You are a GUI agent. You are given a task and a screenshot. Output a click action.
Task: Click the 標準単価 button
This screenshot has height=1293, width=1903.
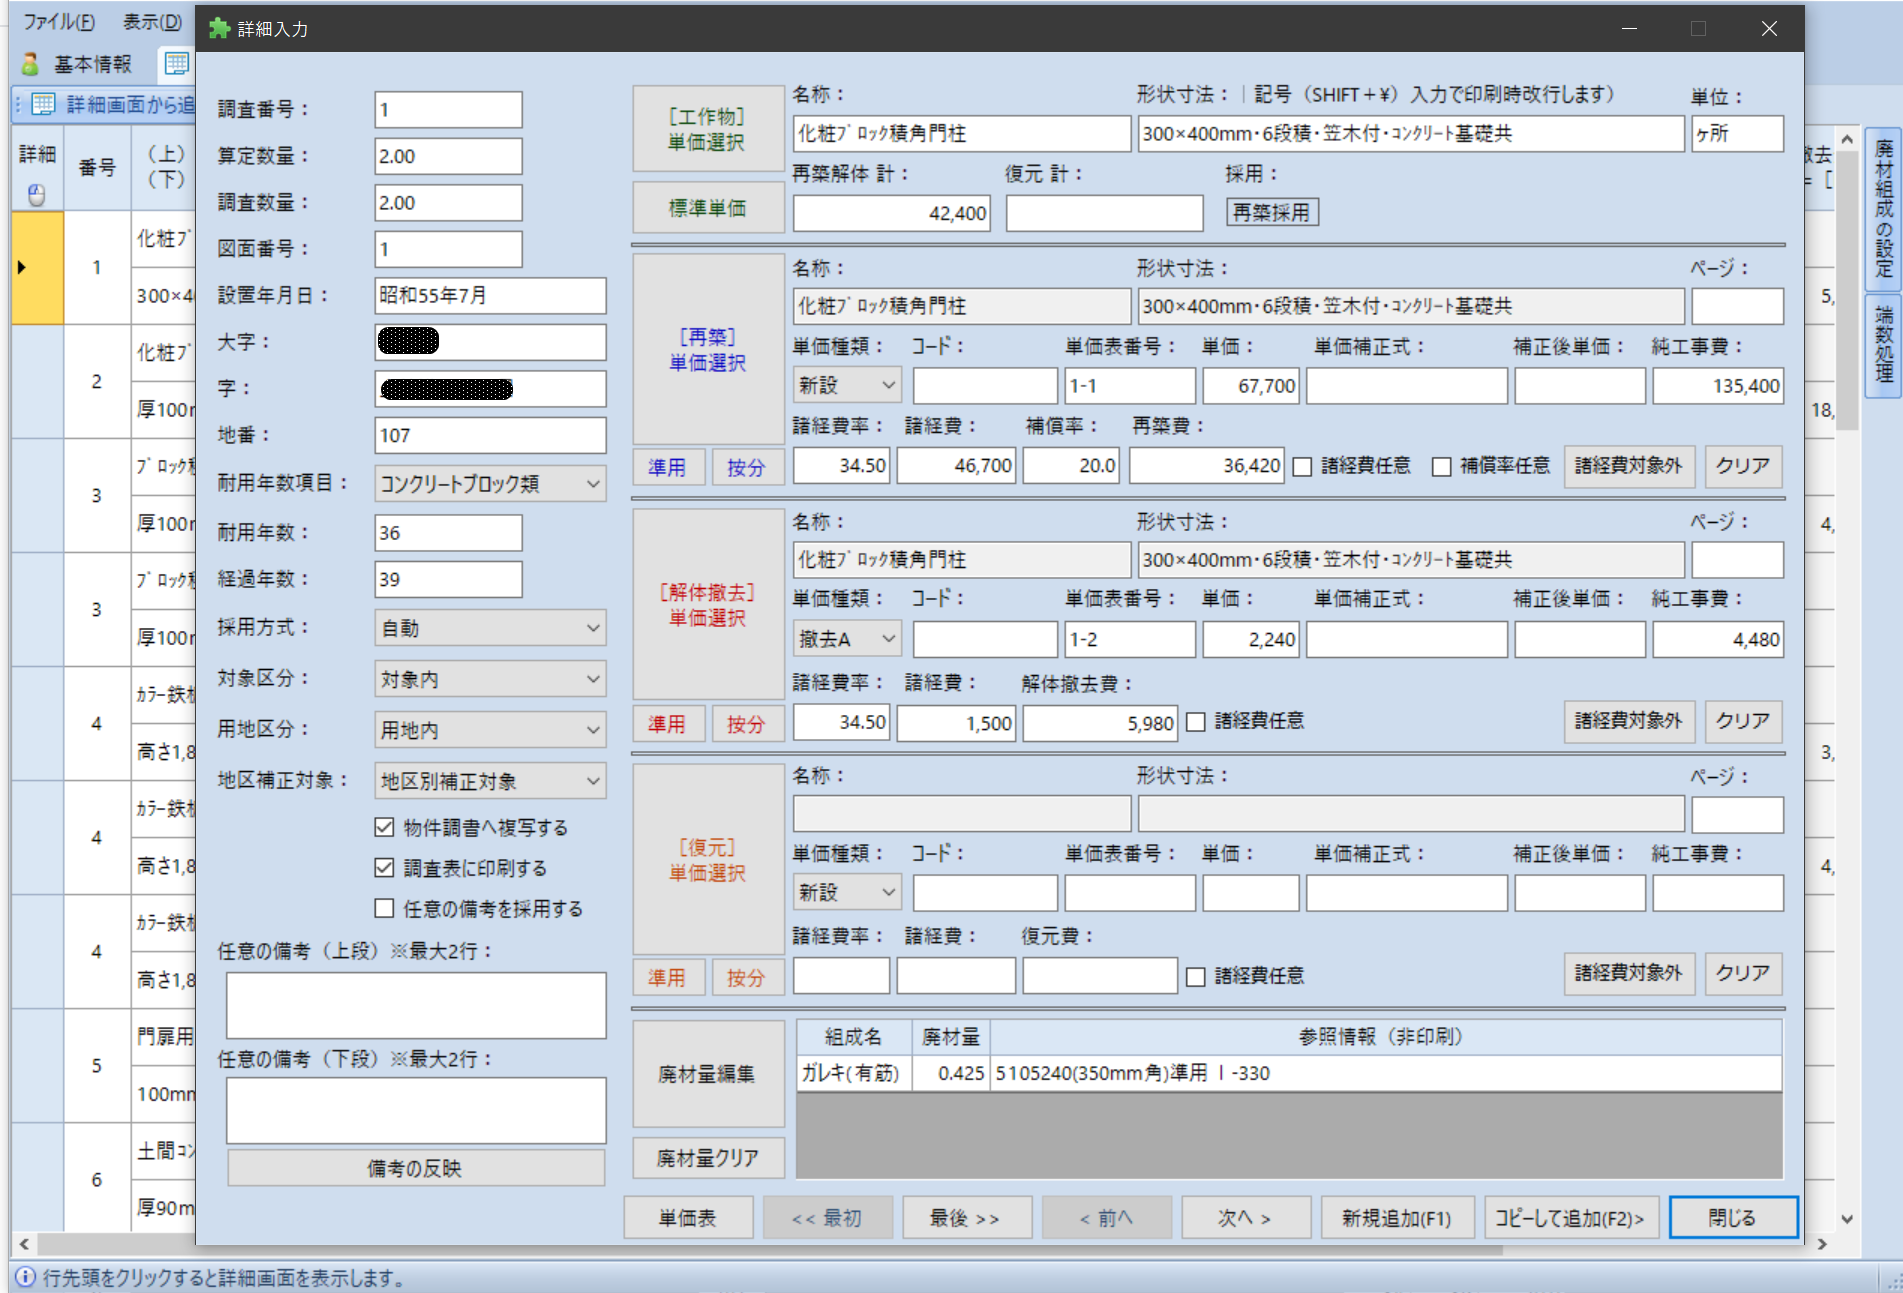click(x=708, y=208)
